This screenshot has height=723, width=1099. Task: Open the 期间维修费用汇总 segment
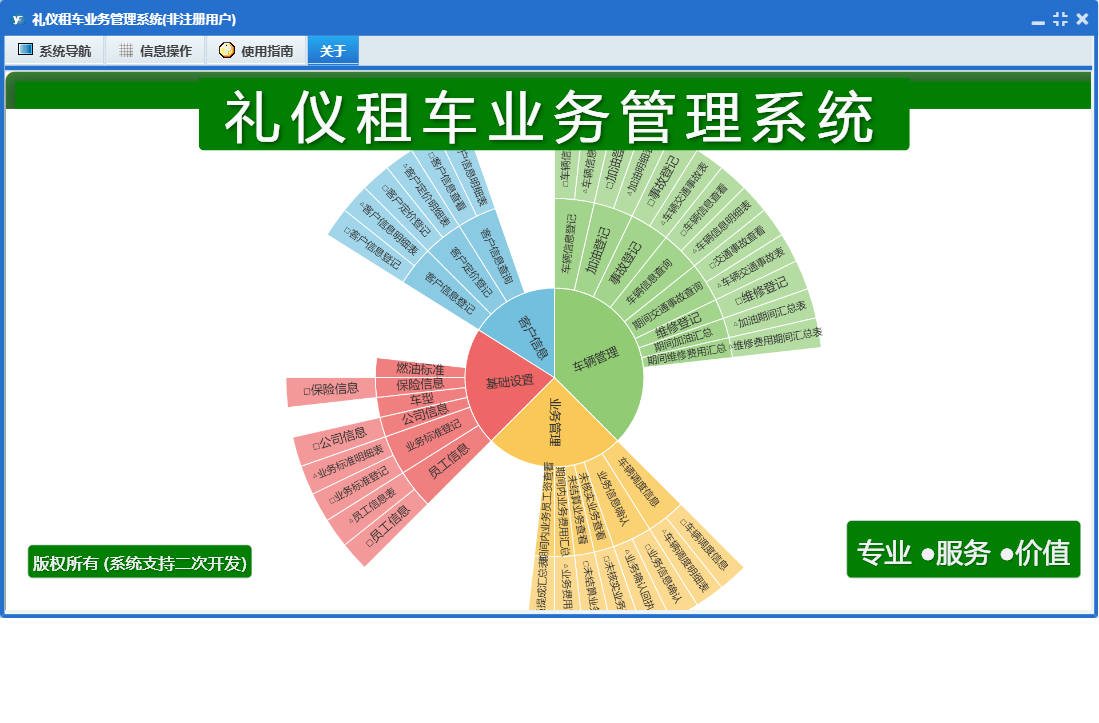pos(687,355)
